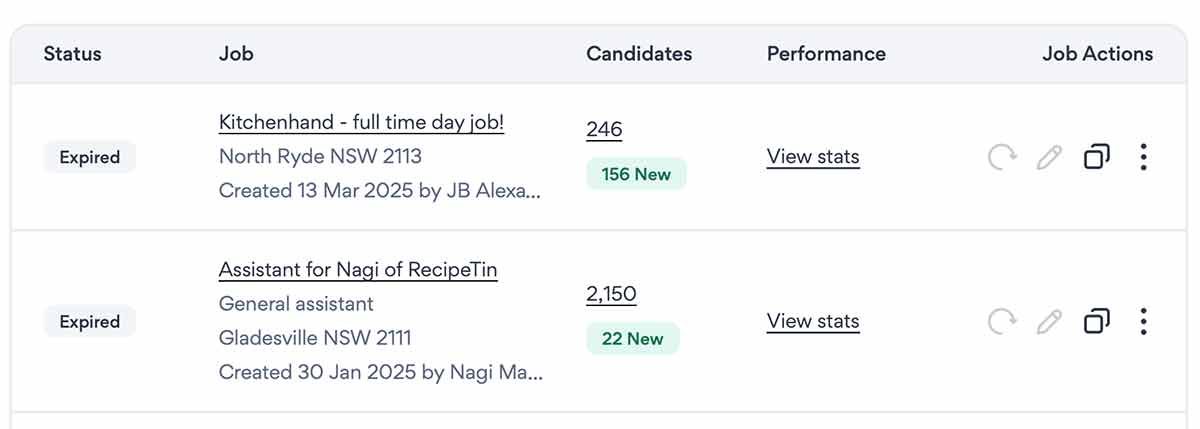
Task: Open more options menu for Kitchenhand job
Action: pyautogui.click(x=1143, y=157)
